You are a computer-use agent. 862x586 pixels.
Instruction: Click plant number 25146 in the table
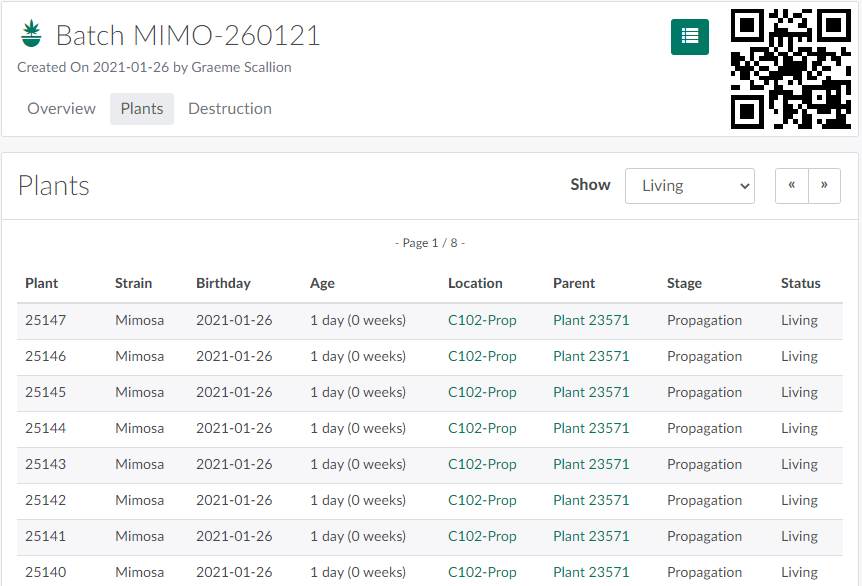pos(46,357)
